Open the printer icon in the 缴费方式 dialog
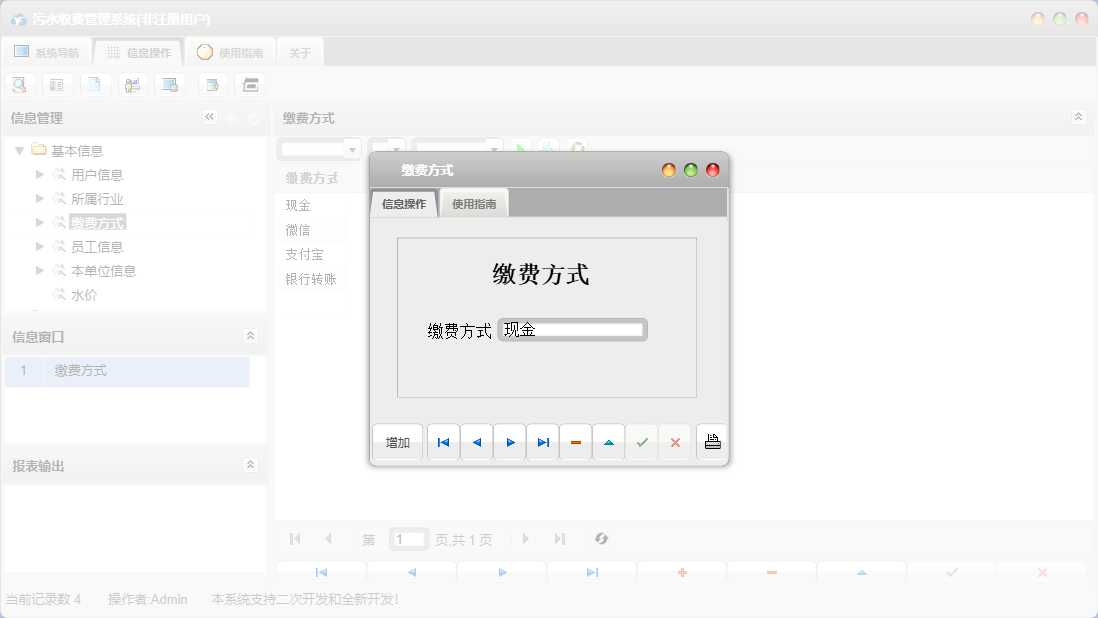1098x618 pixels. pyautogui.click(x=712, y=441)
